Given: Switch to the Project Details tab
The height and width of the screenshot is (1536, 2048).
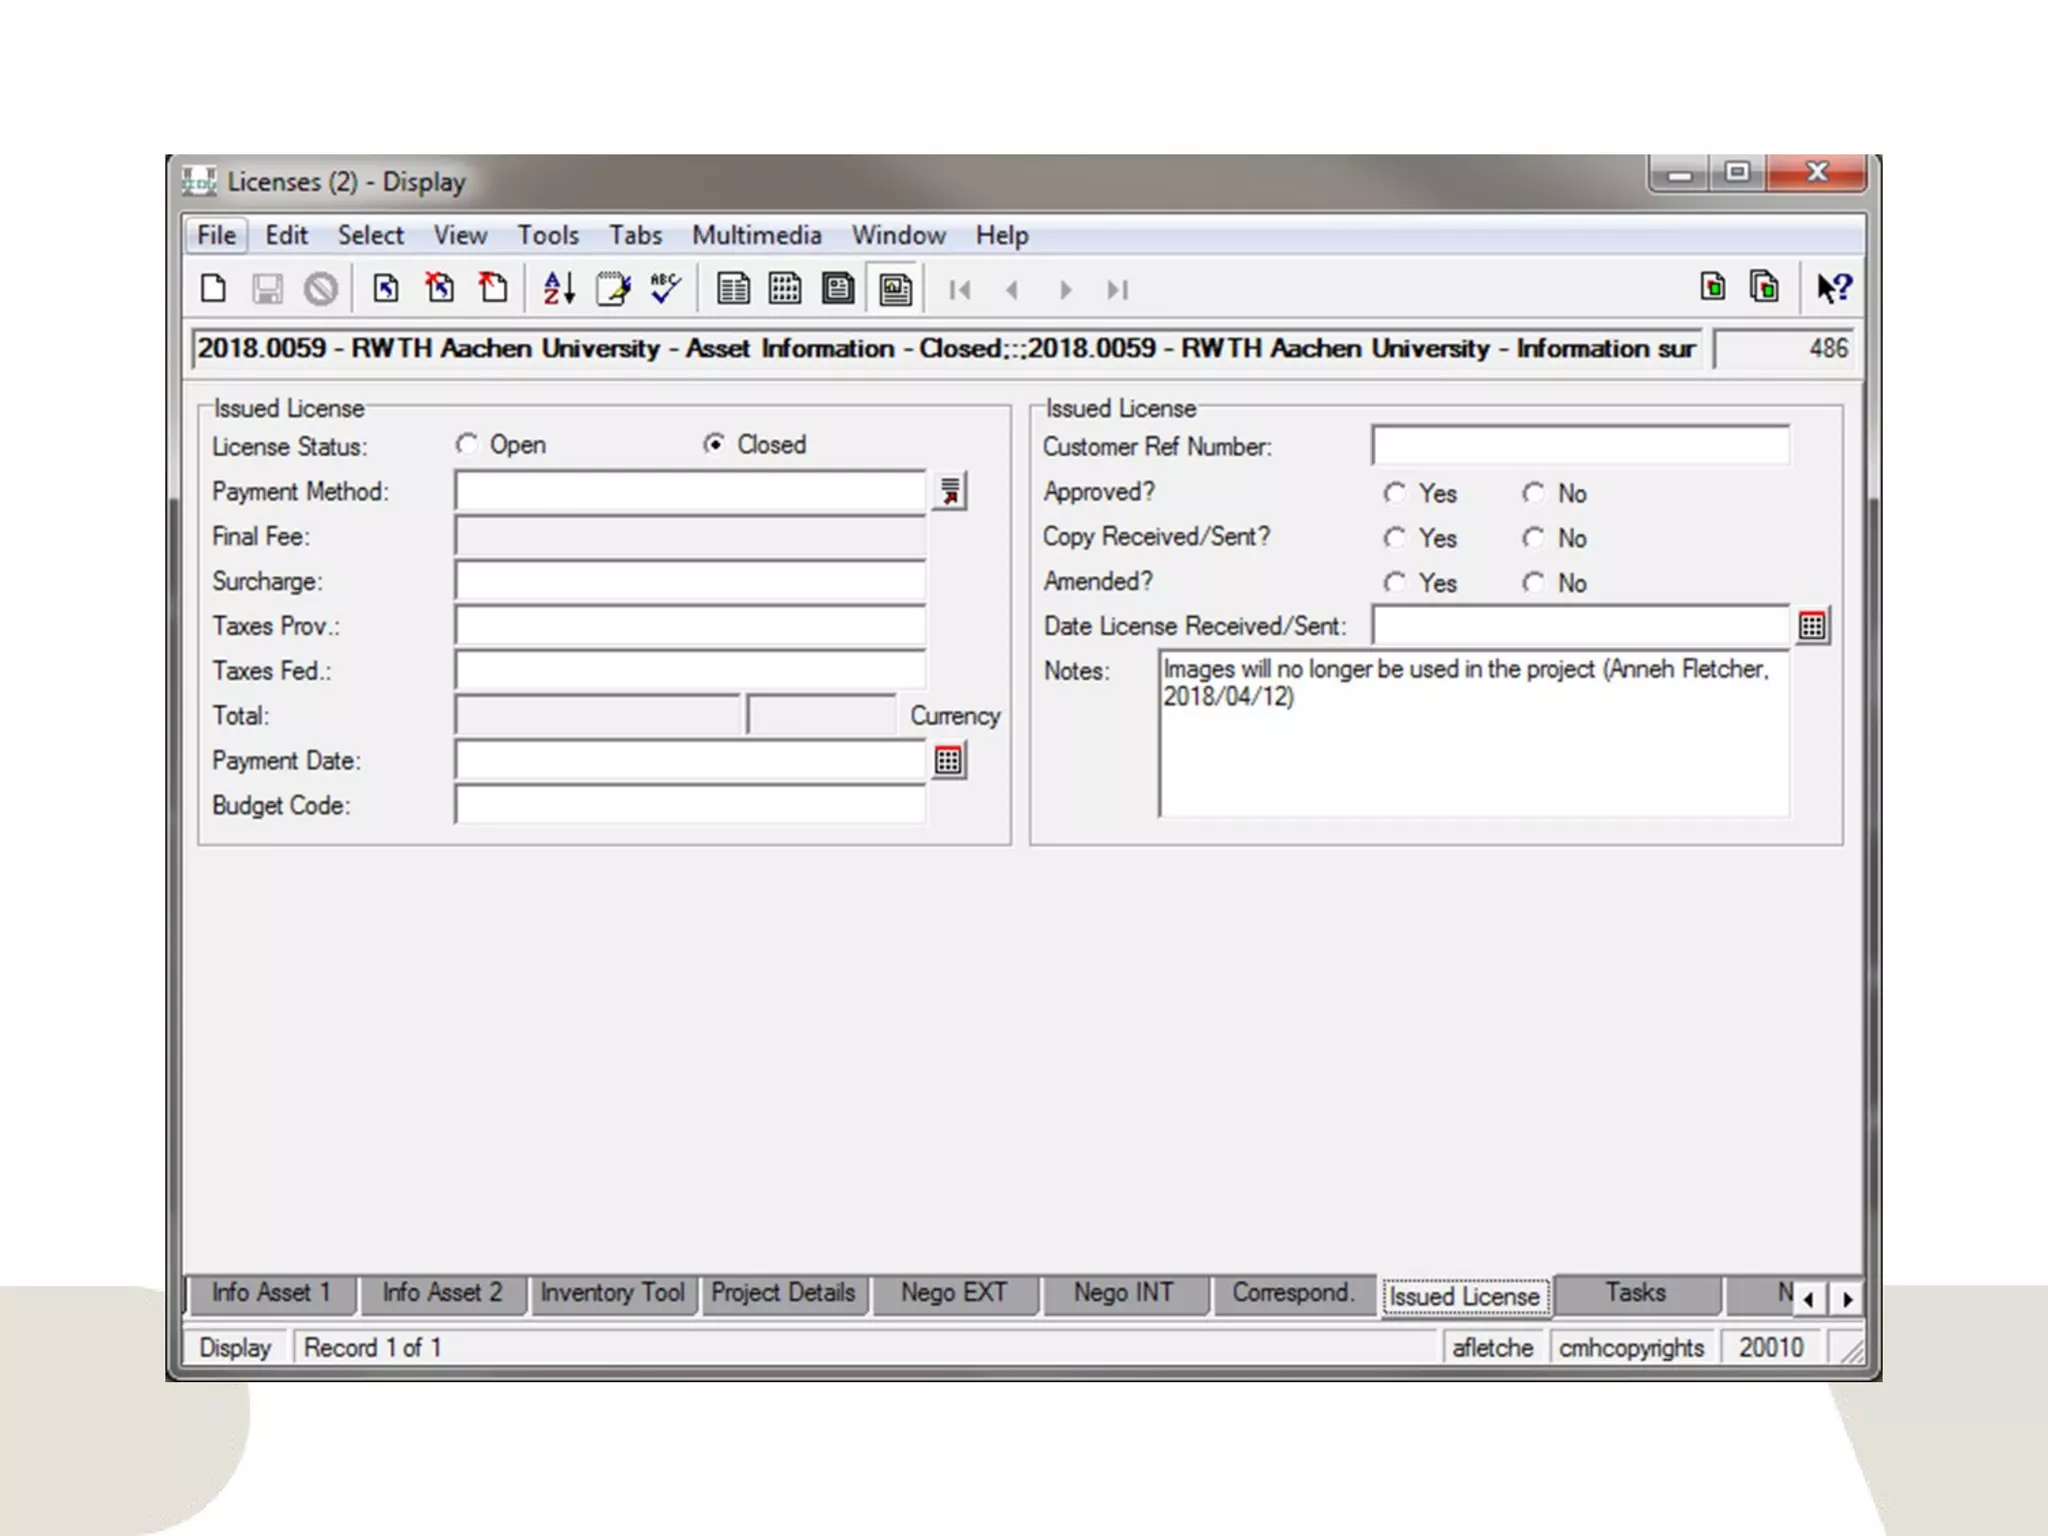Looking at the screenshot, I should coord(783,1293).
